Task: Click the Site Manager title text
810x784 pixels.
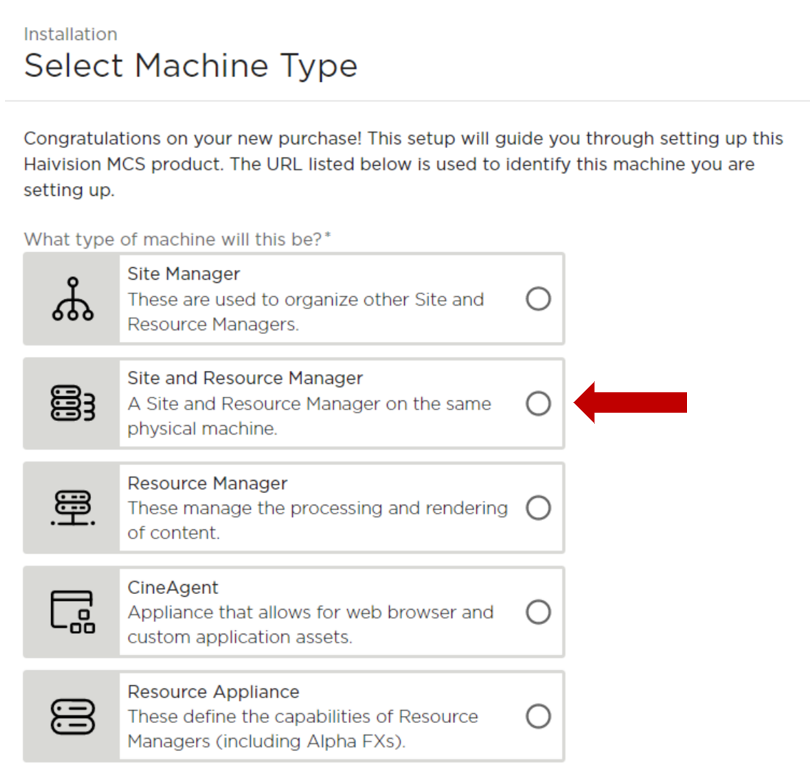Action: 183,273
